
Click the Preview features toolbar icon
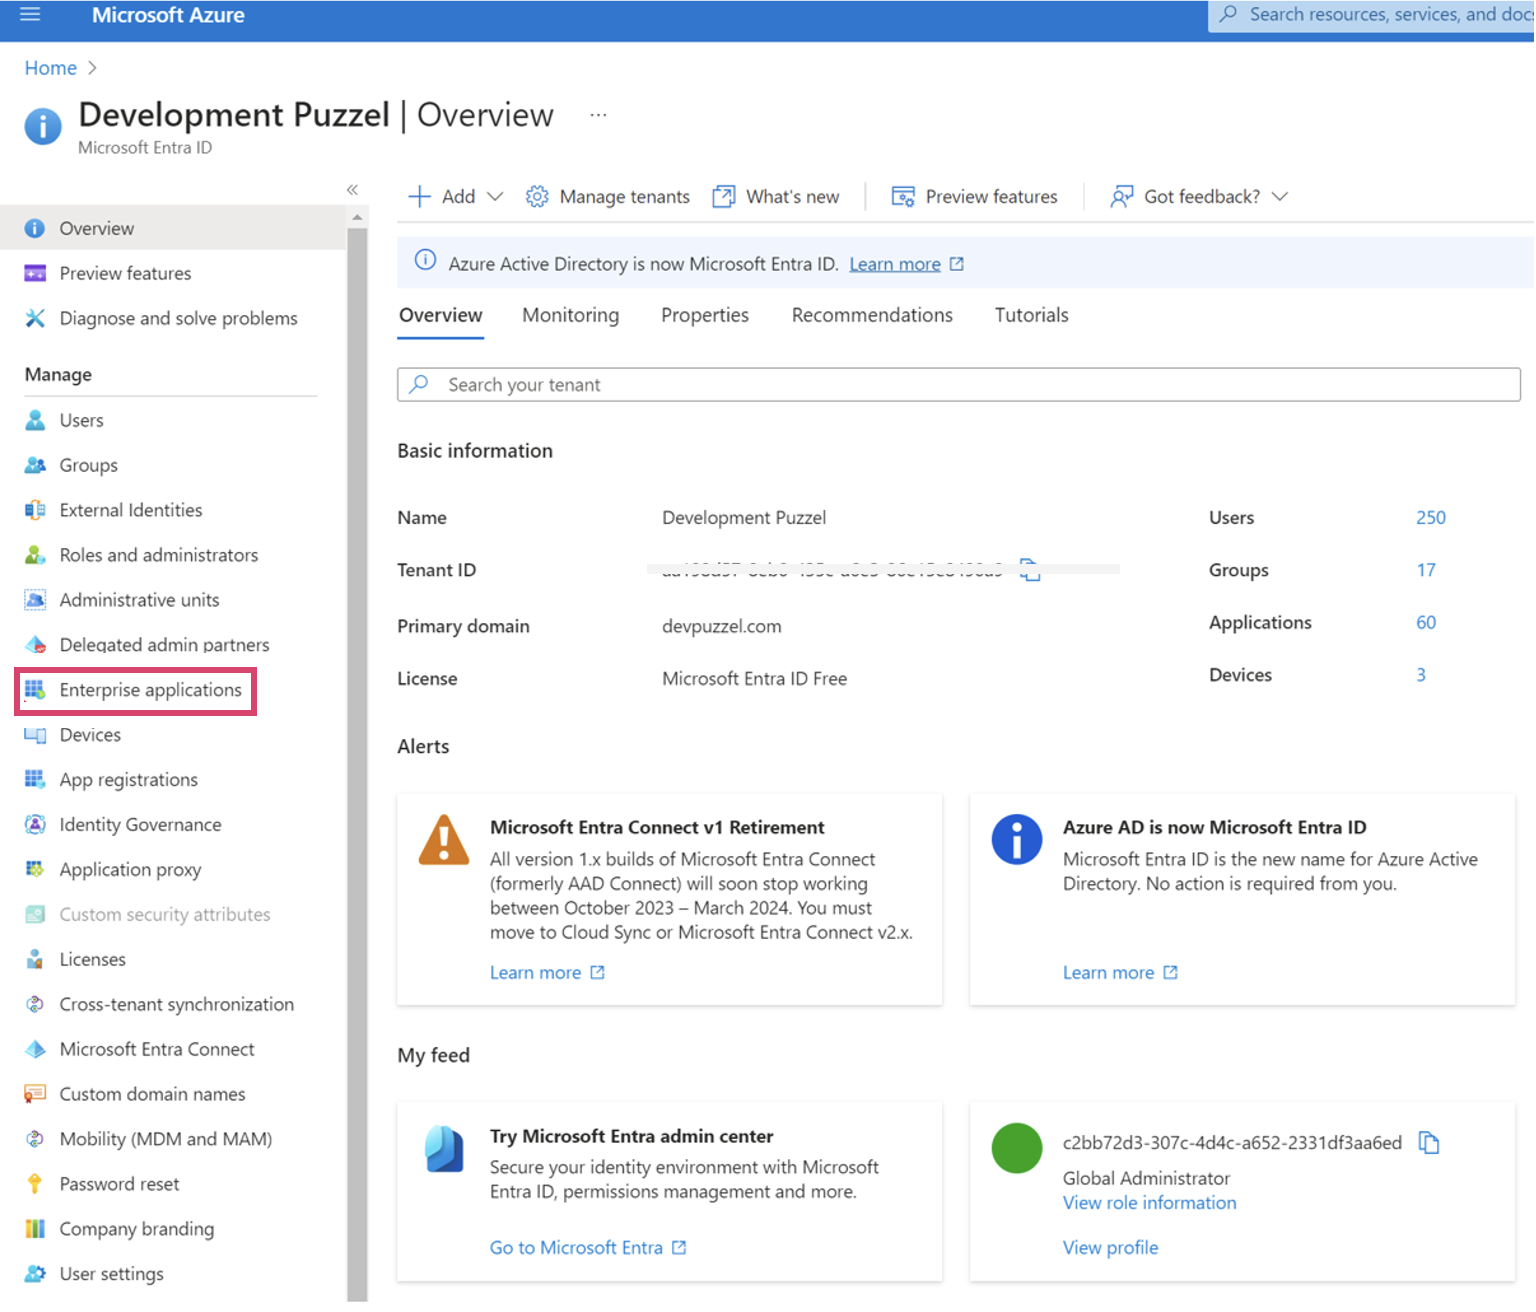[x=903, y=197]
